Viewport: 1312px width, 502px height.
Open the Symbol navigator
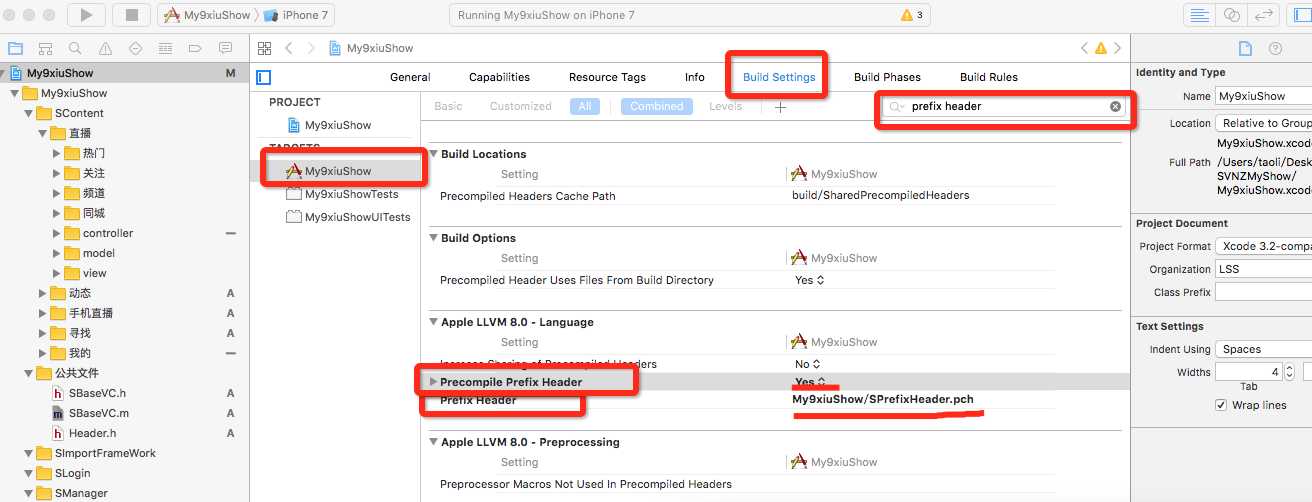pos(45,48)
